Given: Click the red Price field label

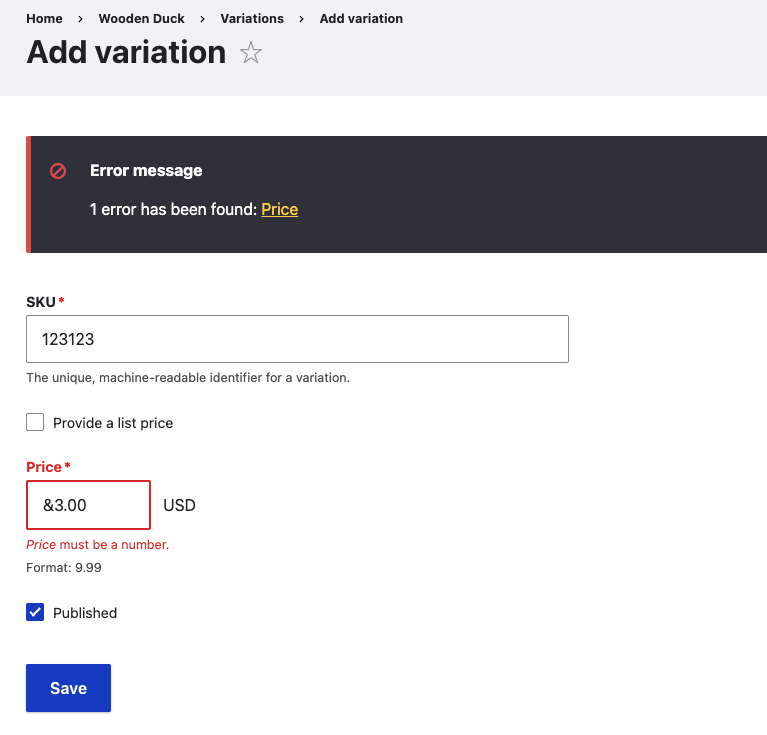Looking at the screenshot, I should (x=44, y=467).
